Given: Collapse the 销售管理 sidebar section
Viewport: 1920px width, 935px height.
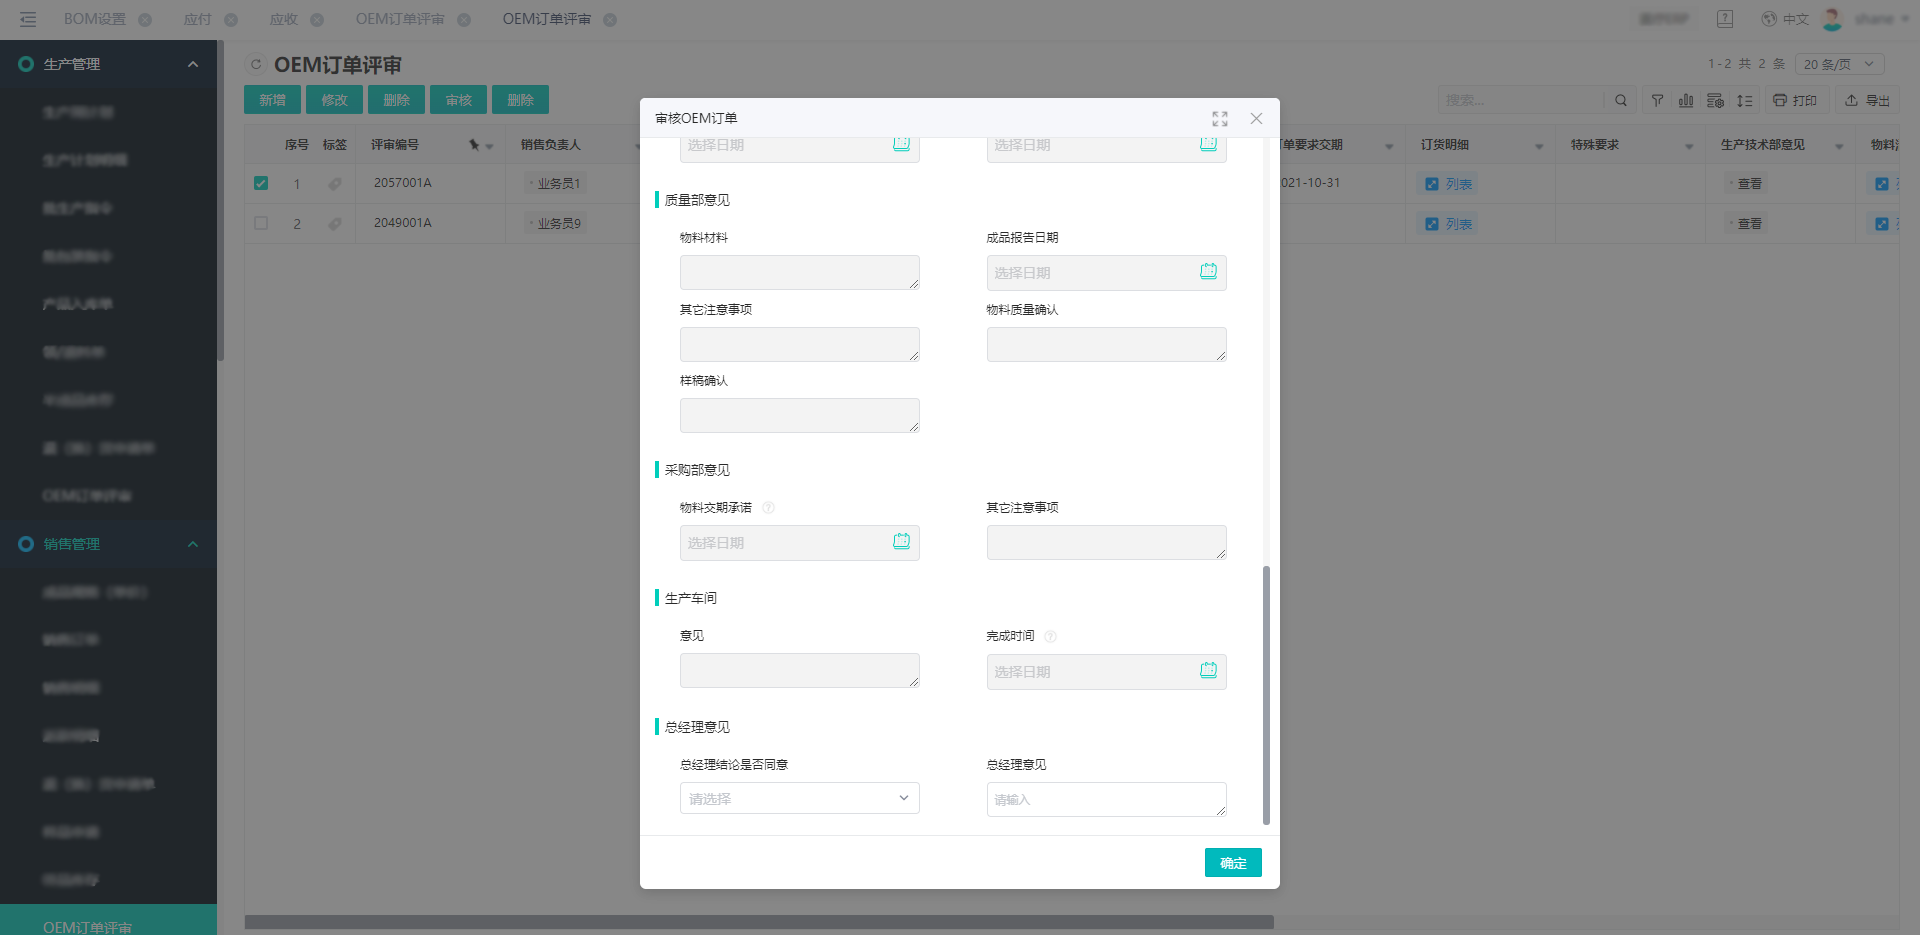Looking at the screenshot, I should point(108,544).
